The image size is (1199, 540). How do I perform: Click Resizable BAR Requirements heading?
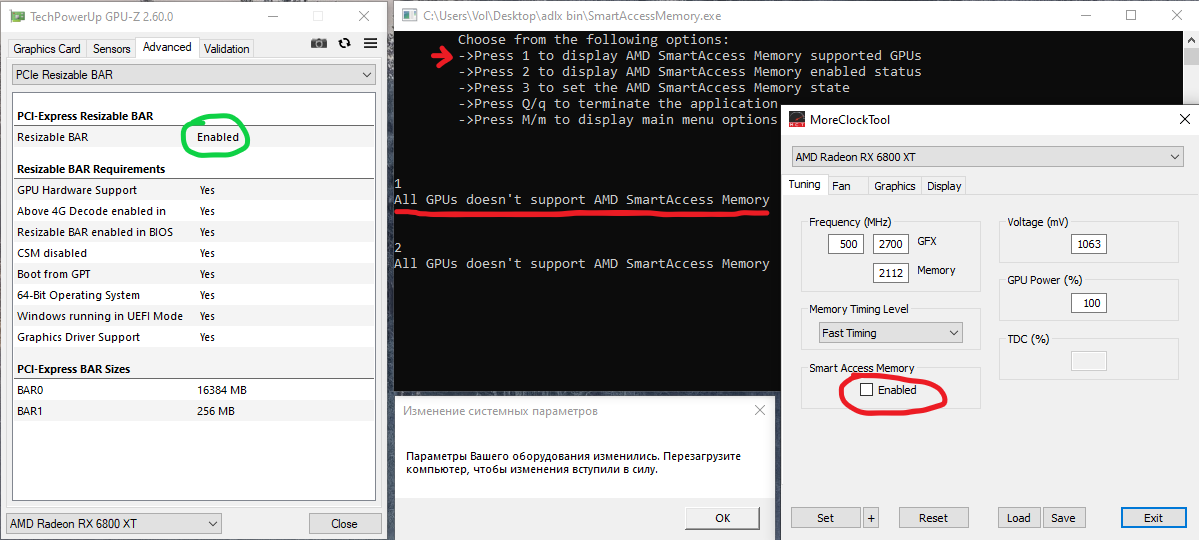pyautogui.click(x=91, y=168)
